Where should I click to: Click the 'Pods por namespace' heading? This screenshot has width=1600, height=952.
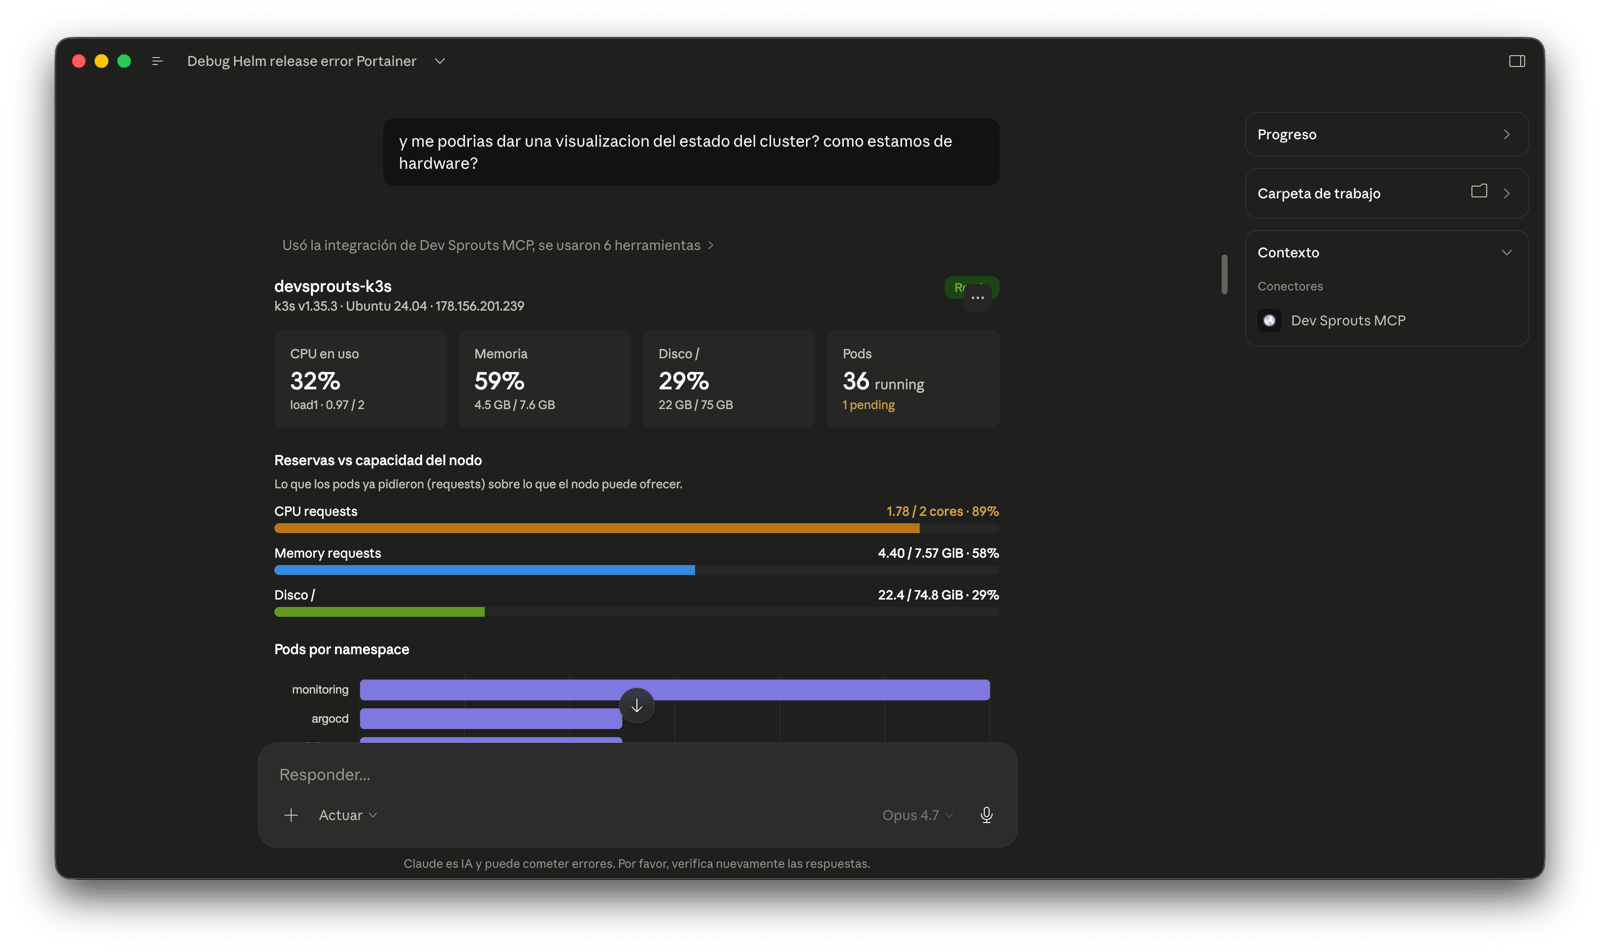(342, 649)
